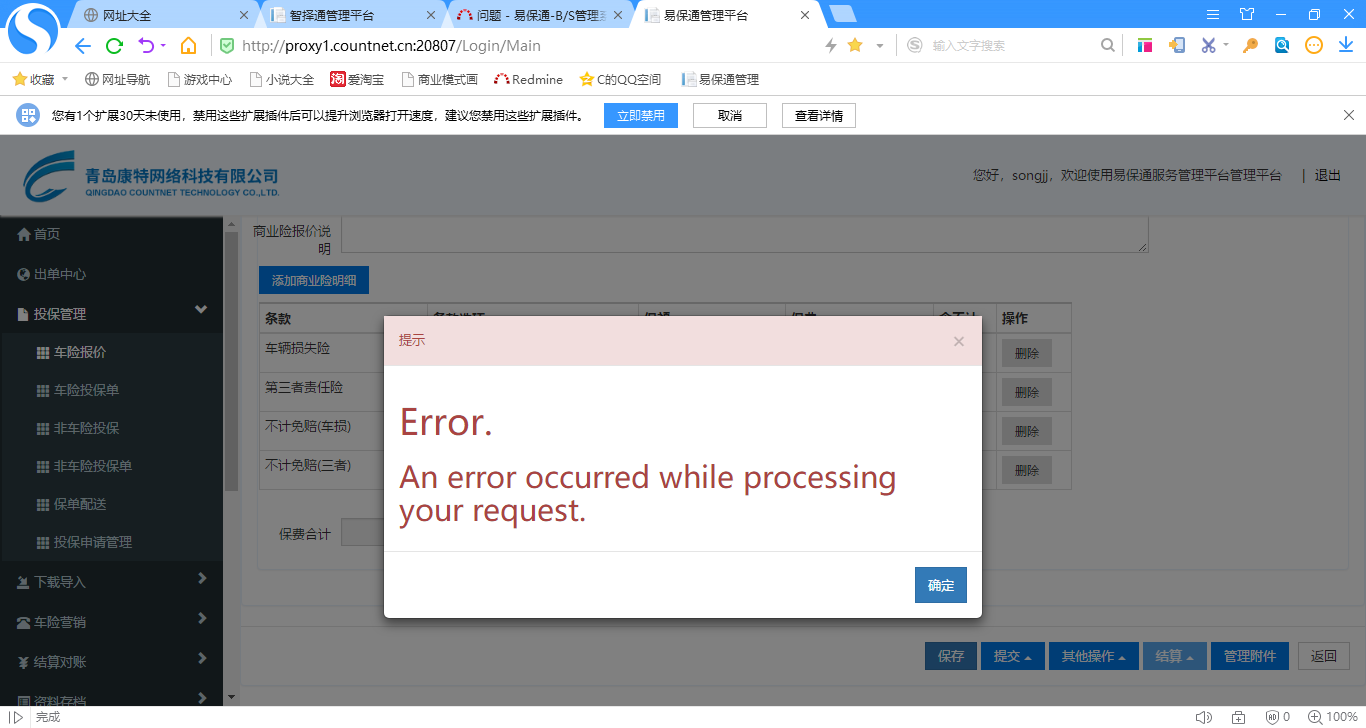The width and height of the screenshot is (1366, 728).
Task: Open the key password manager icon
Action: 1250,45
